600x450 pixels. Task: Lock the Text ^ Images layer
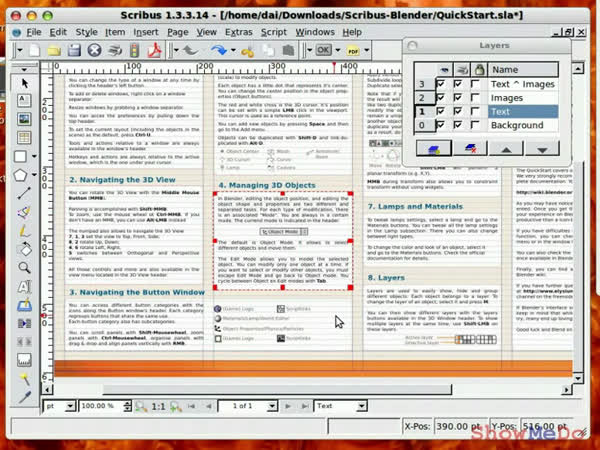click(475, 83)
